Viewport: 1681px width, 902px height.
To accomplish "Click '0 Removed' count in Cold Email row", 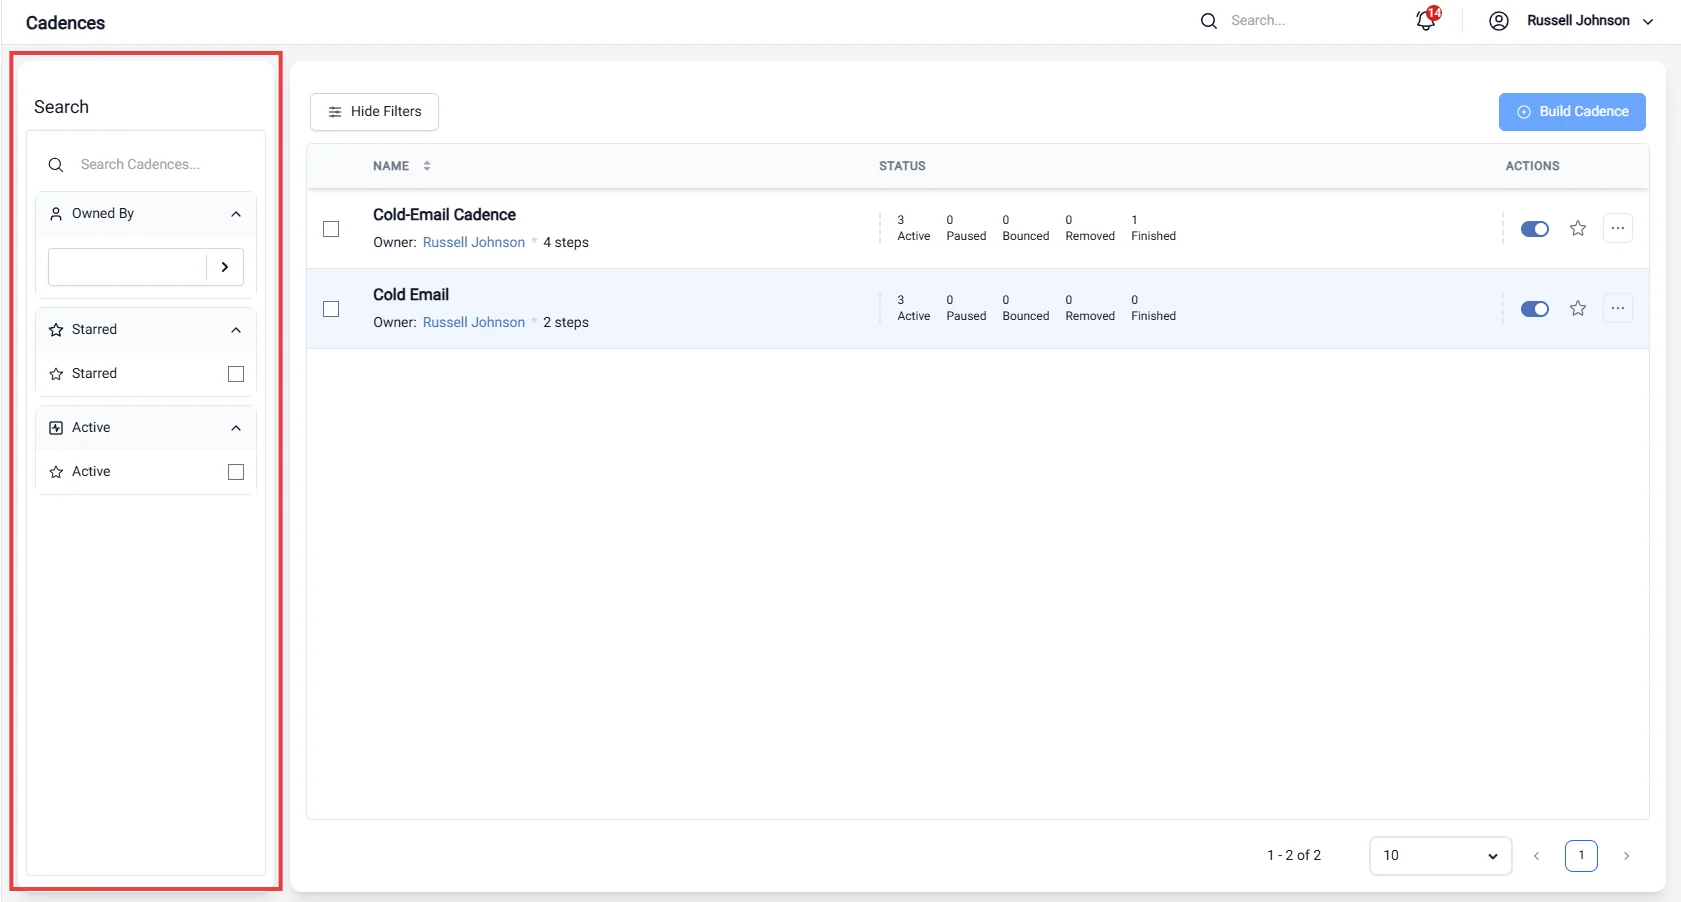I will pos(1090,308).
